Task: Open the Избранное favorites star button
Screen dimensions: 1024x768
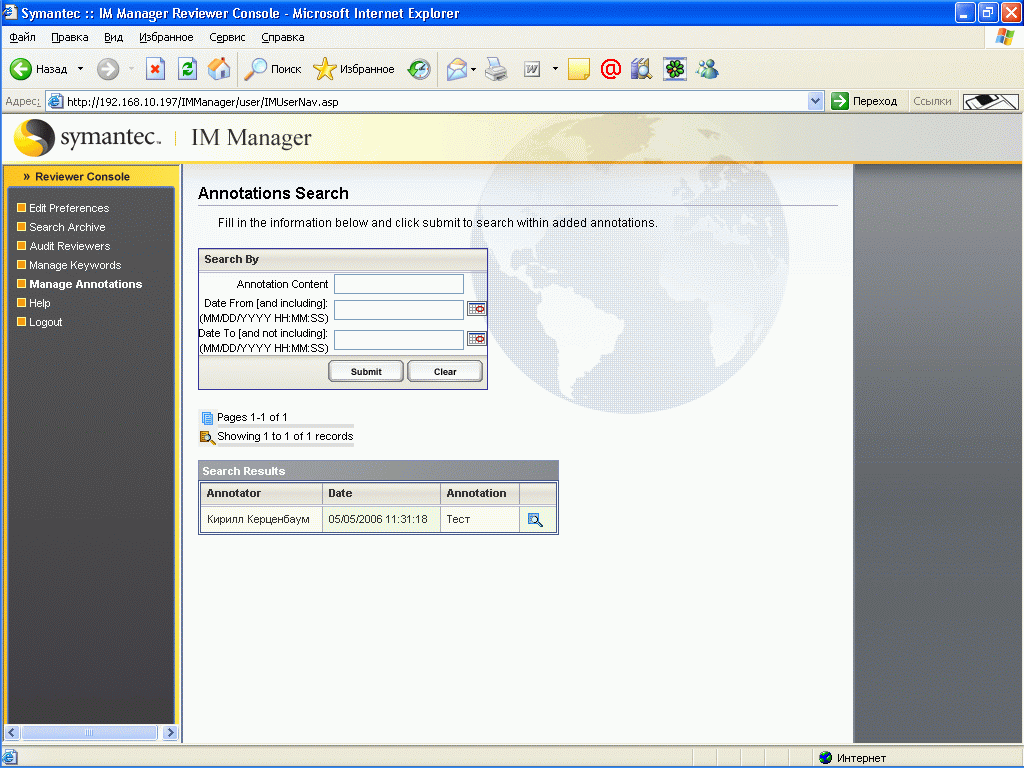Action: pyautogui.click(x=353, y=69)
